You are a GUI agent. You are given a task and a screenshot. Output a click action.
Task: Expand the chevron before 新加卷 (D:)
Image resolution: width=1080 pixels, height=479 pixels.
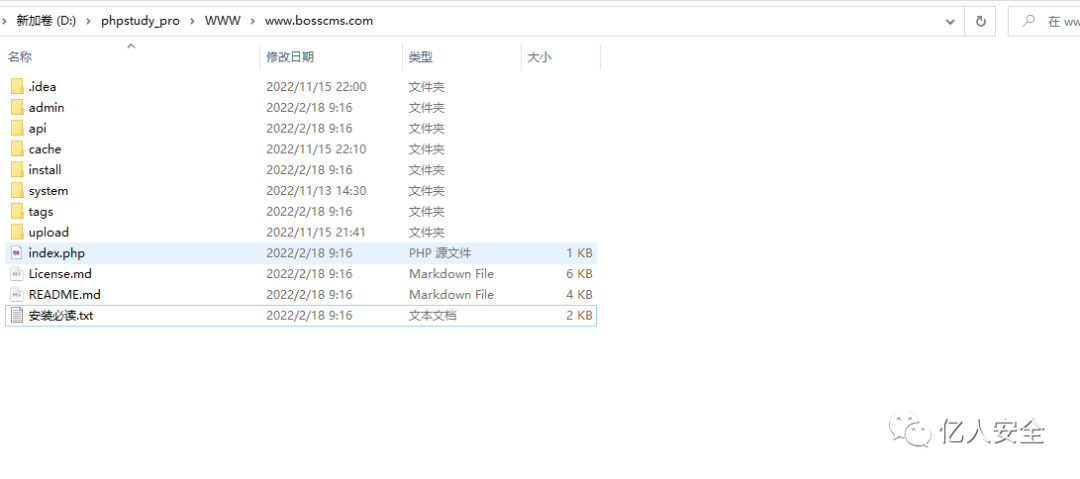pos(5,21)
